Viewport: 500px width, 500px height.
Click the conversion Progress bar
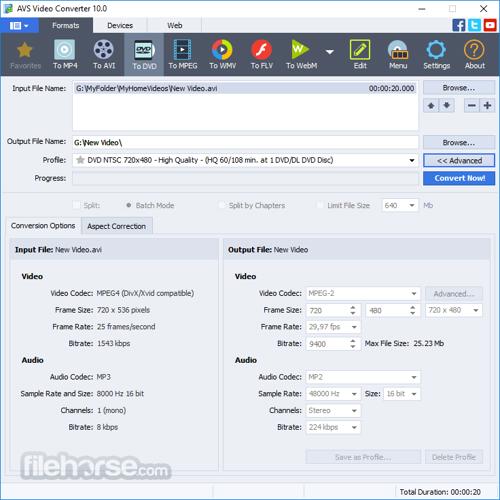coord(245,178)
